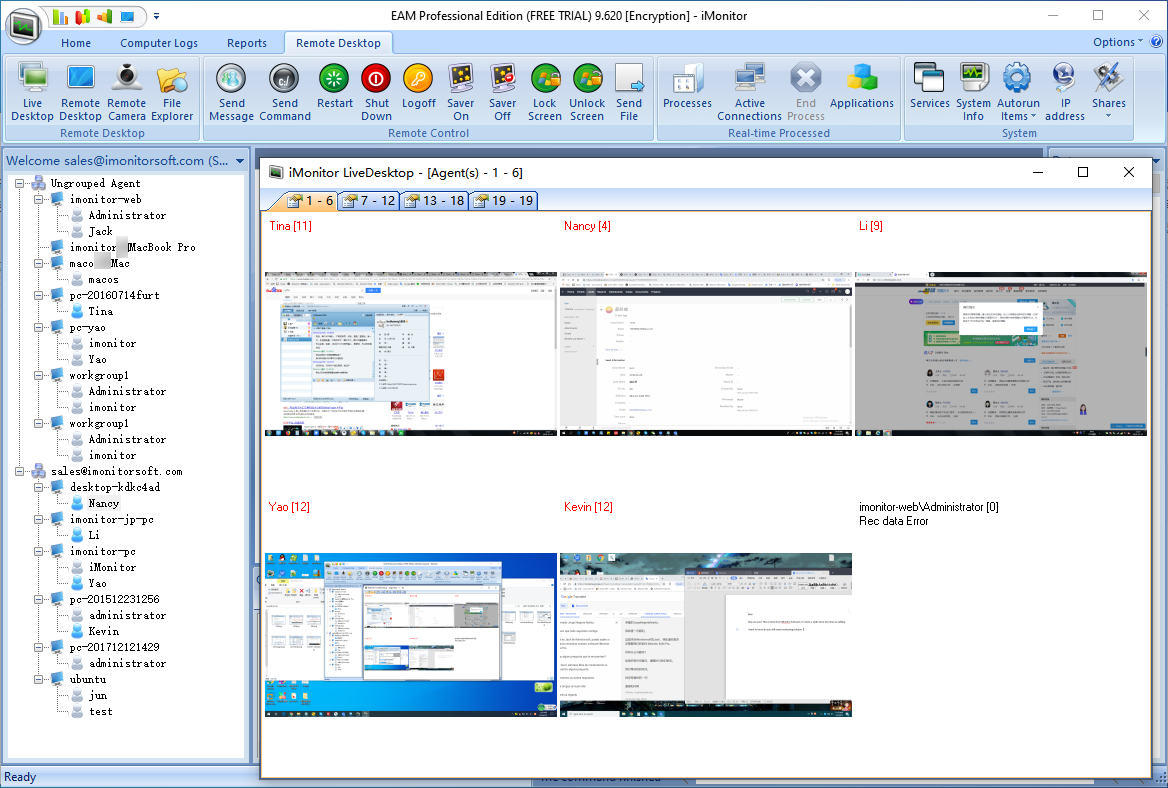View Active Connections
Screen dimensions: 1168x788
click(749, 92)
